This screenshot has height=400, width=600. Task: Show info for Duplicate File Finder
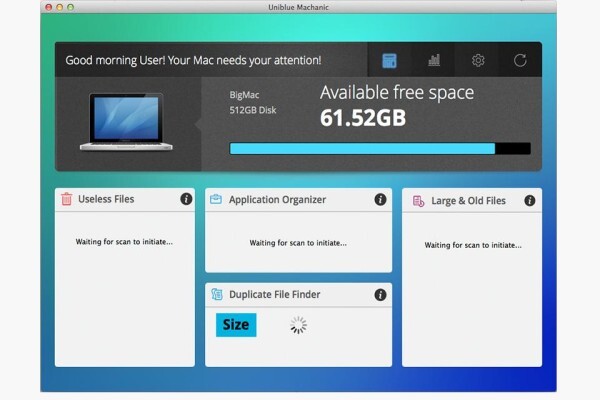click(x=380, y=295)
